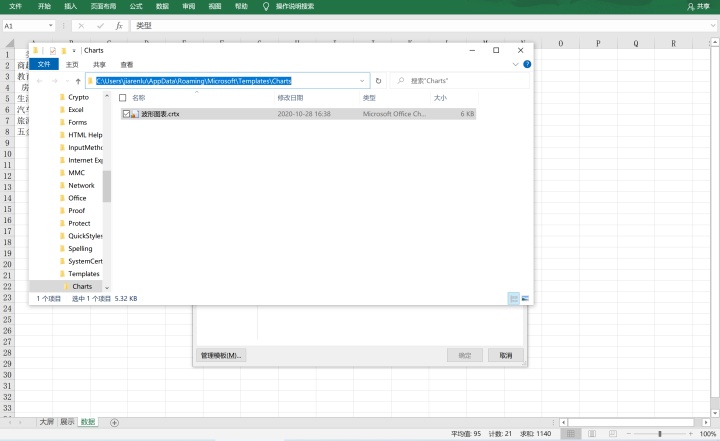
Task: Click the properties checkmark icon in Explorer title bar
Action: pos(53,51)
